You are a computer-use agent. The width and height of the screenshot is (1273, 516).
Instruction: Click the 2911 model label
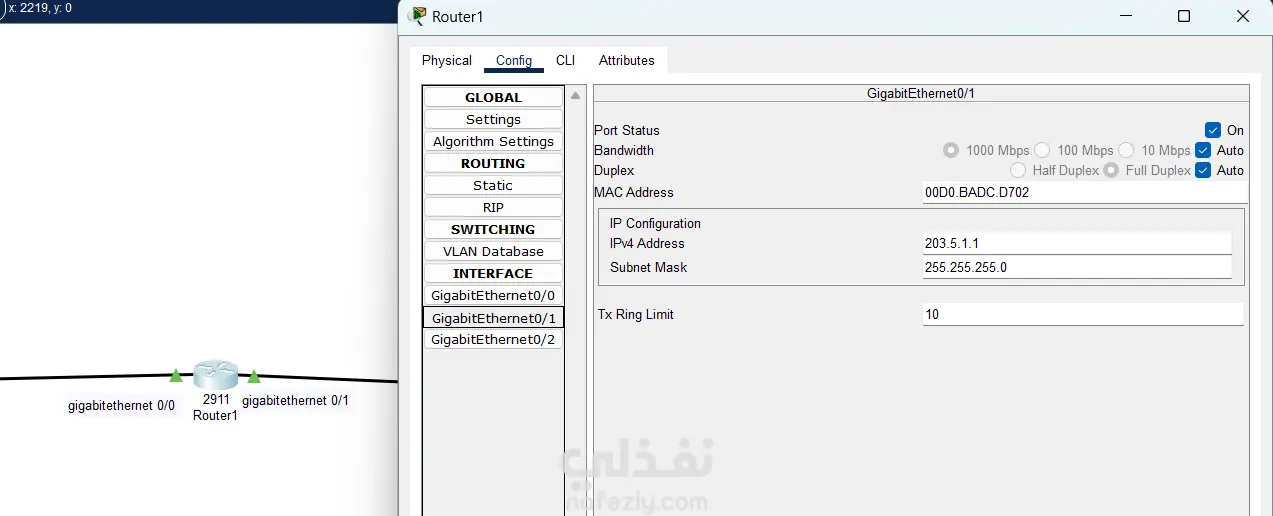click(x=216, y=399)
